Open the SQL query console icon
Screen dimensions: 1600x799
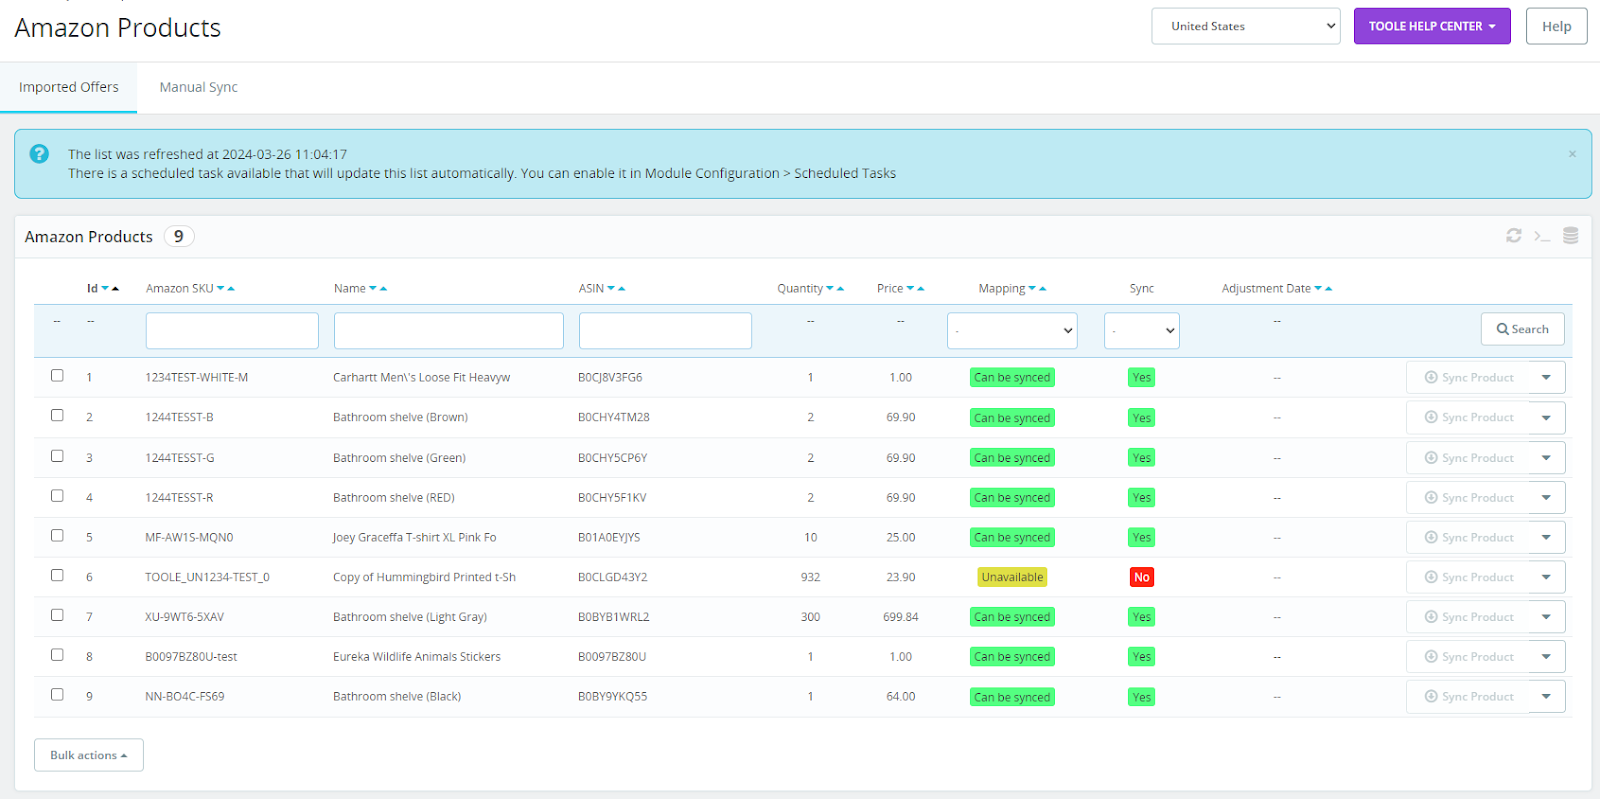click(x=1542, y=236)
